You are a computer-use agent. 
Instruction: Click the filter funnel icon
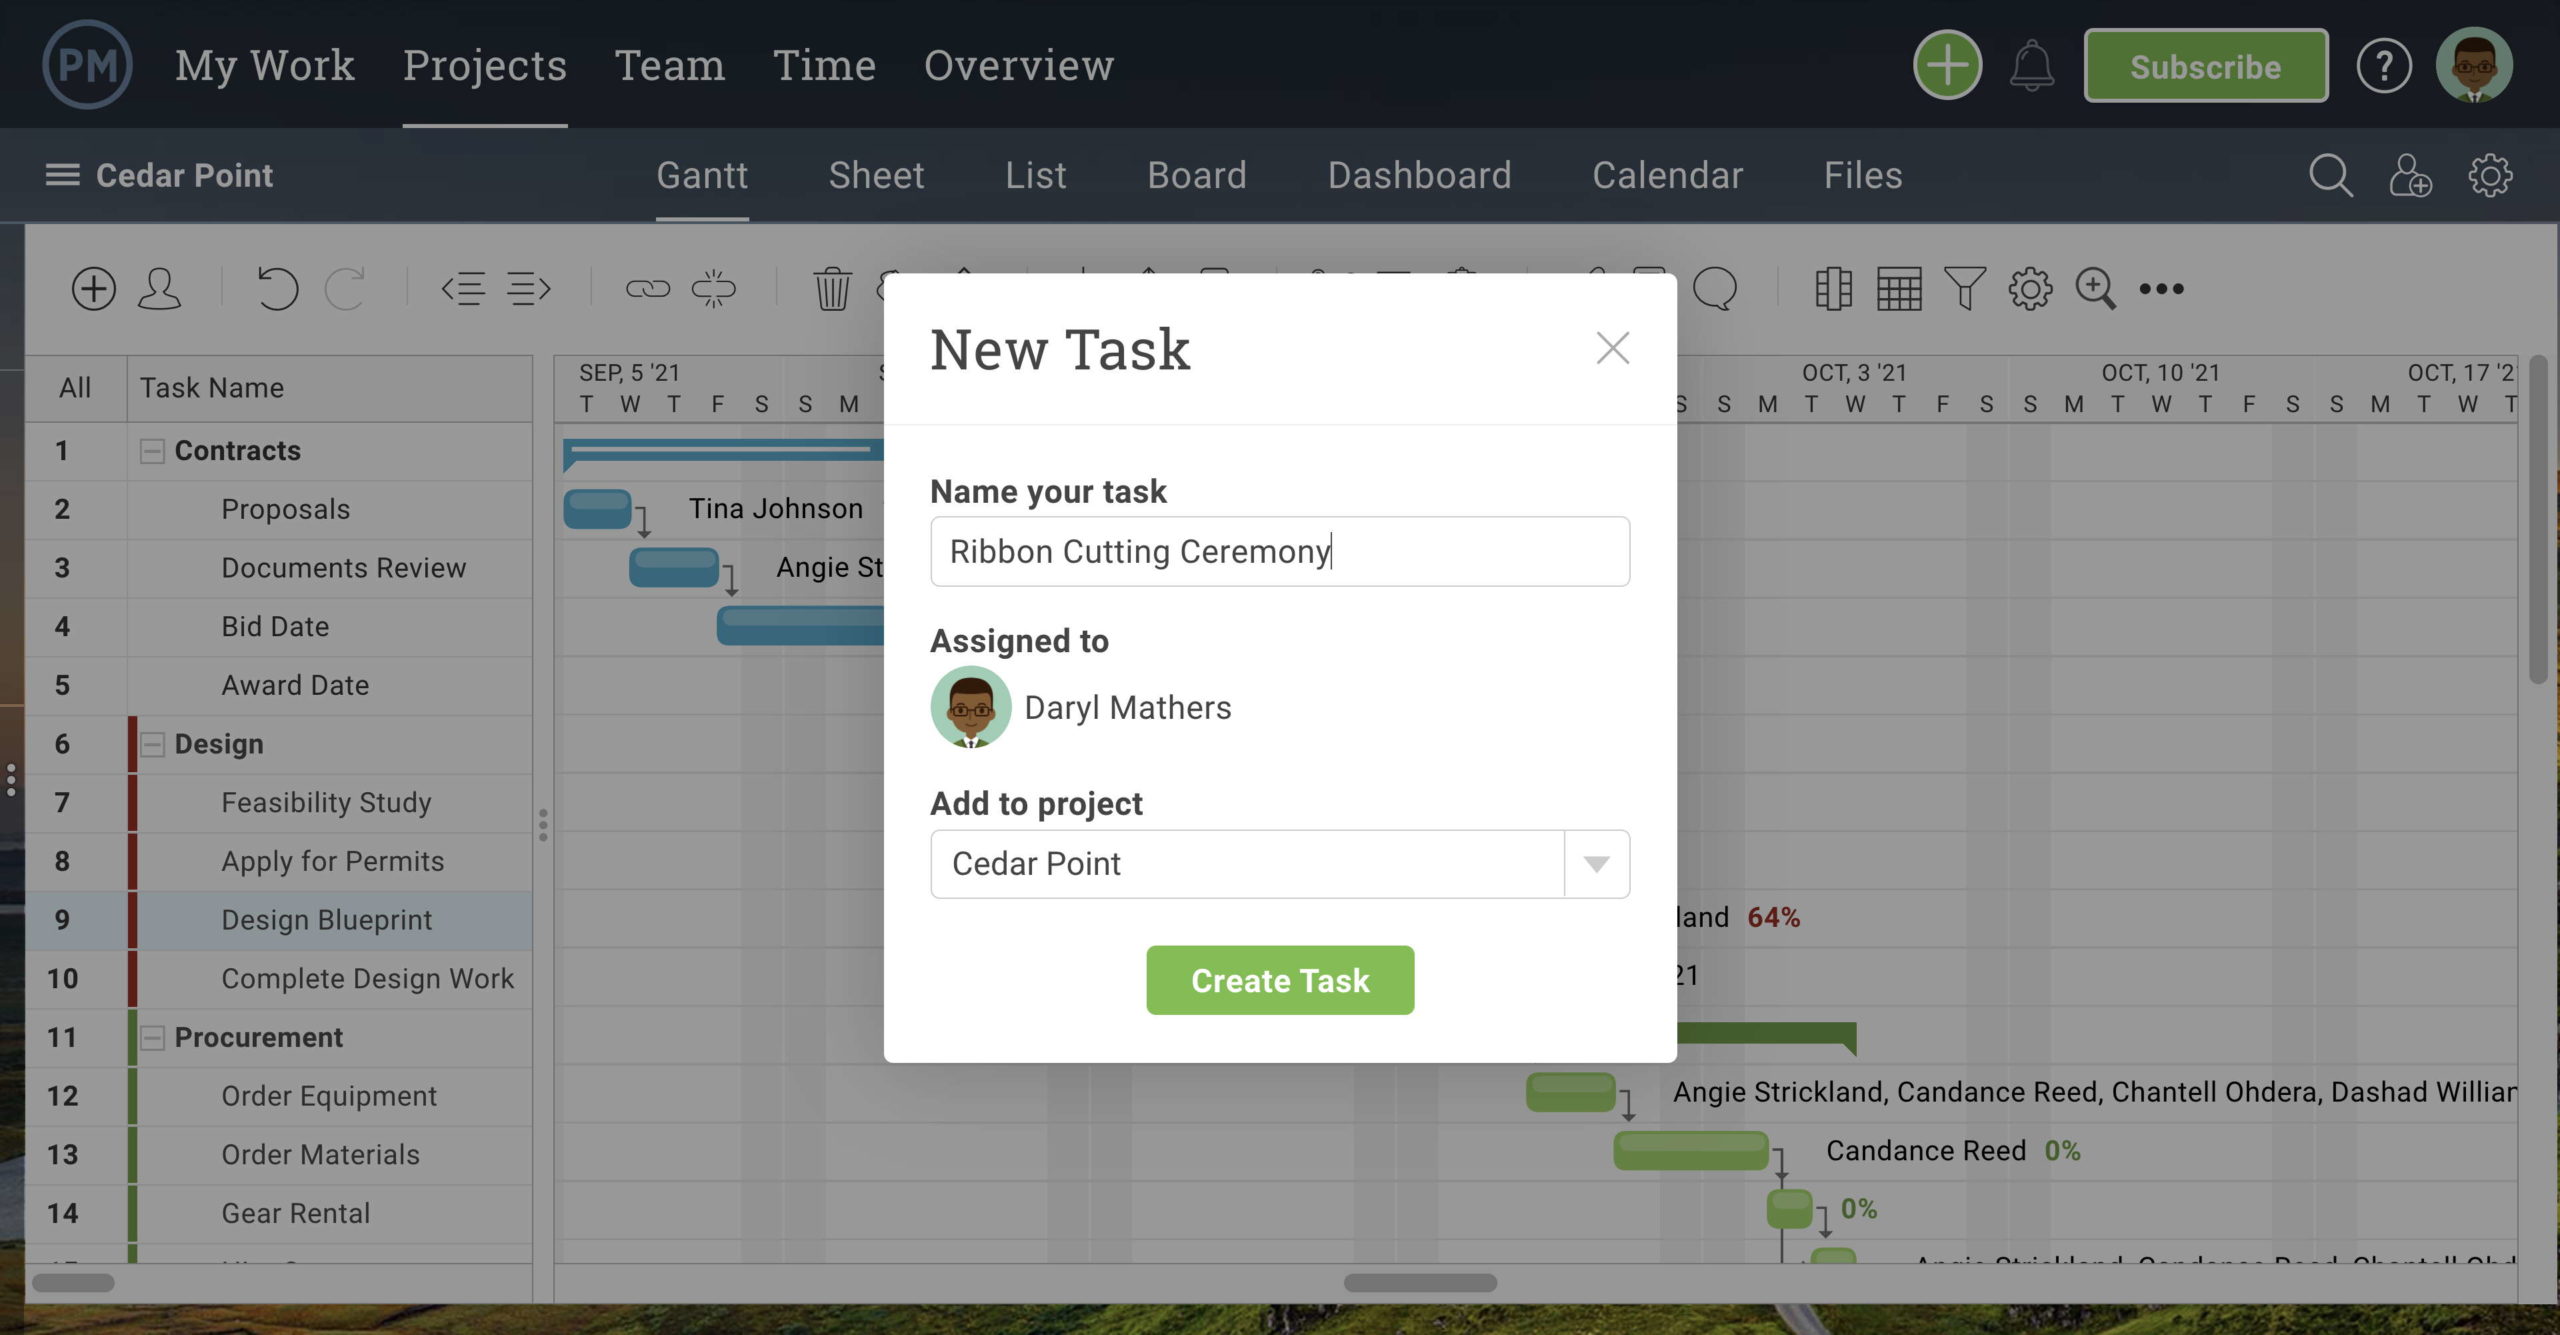point(1964,289)
